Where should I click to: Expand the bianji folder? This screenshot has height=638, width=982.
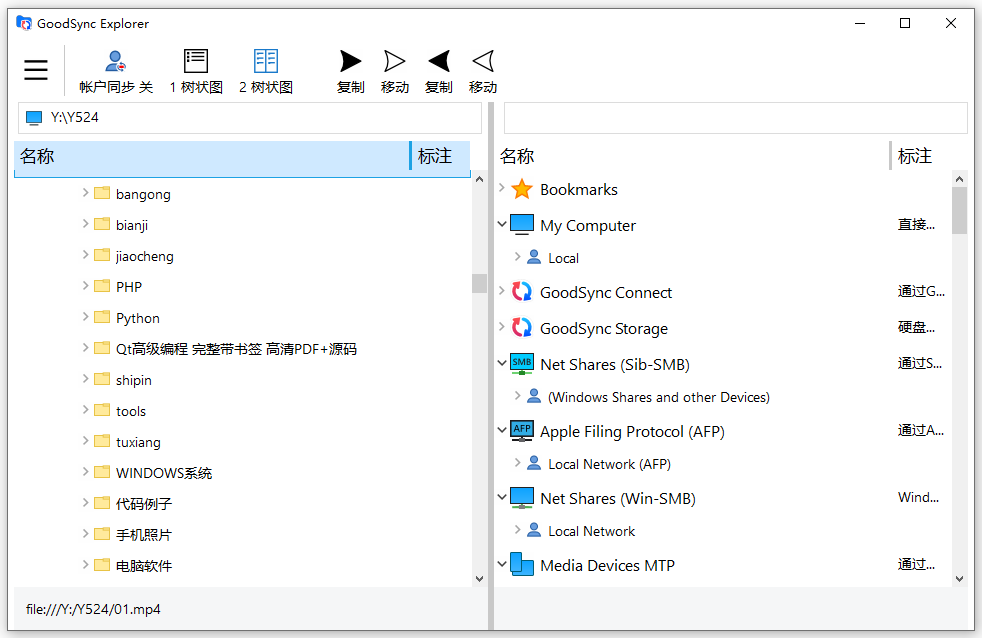(x=85, y=224)
